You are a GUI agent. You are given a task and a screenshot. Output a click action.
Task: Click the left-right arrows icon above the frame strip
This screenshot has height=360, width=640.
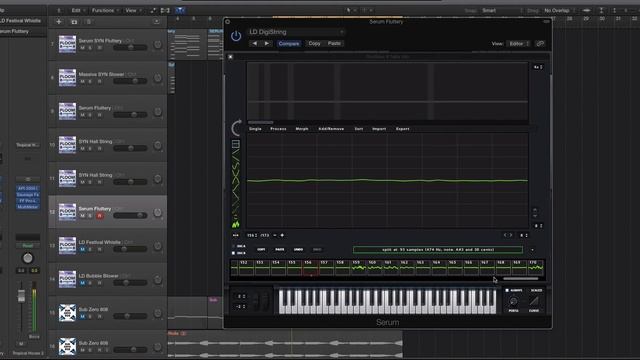point(508,235)
